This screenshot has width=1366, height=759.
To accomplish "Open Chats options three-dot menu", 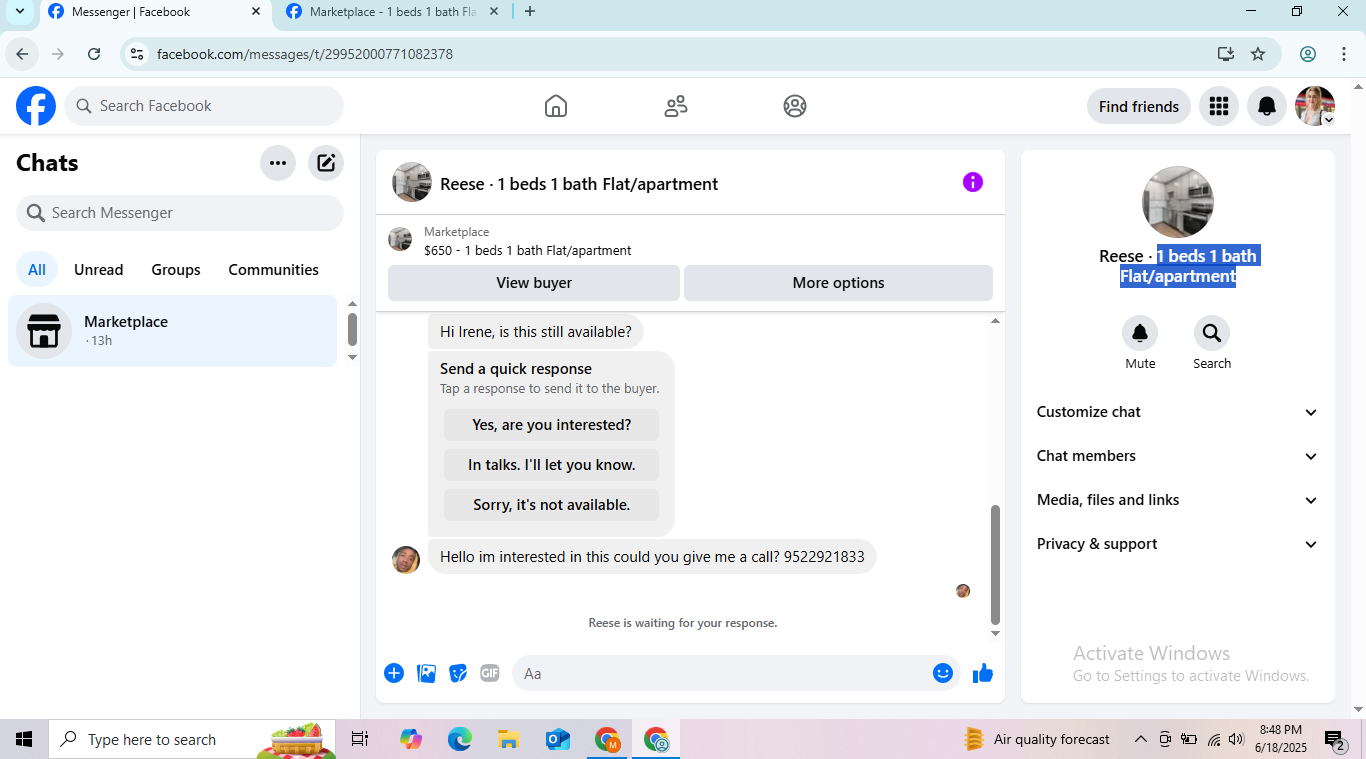I will tap(278, 163).
